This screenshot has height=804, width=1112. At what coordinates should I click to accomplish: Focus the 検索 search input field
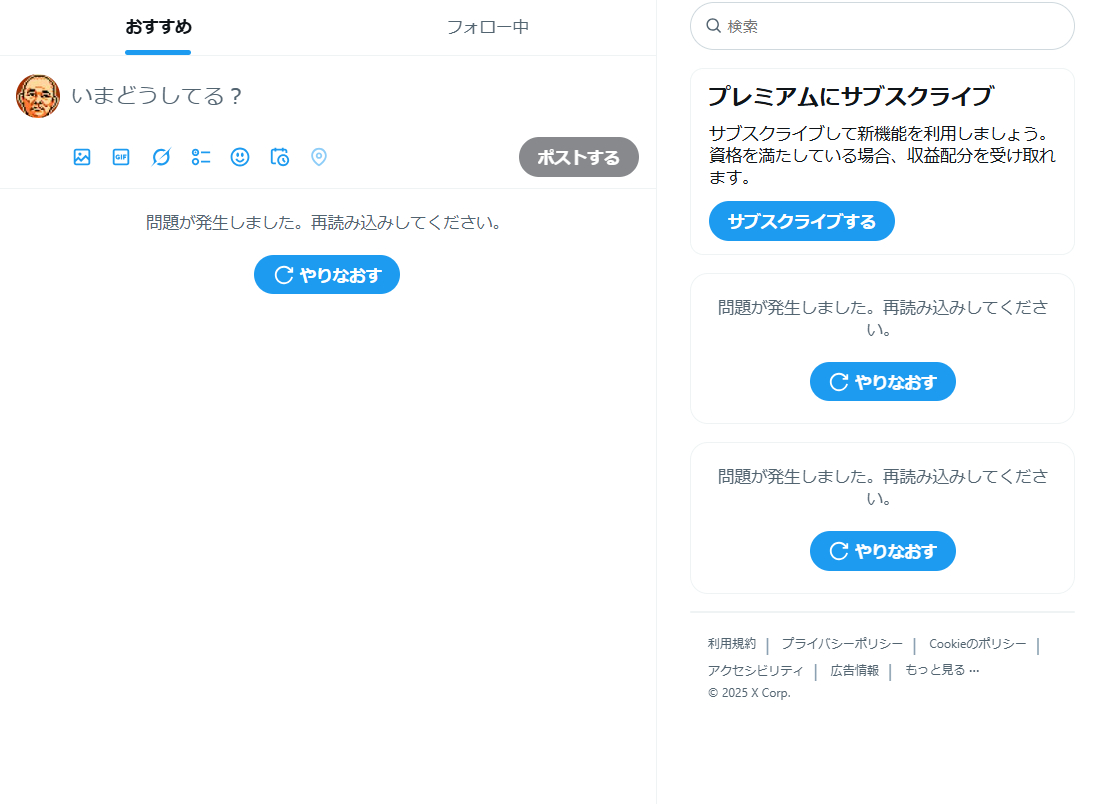(890, 26)
